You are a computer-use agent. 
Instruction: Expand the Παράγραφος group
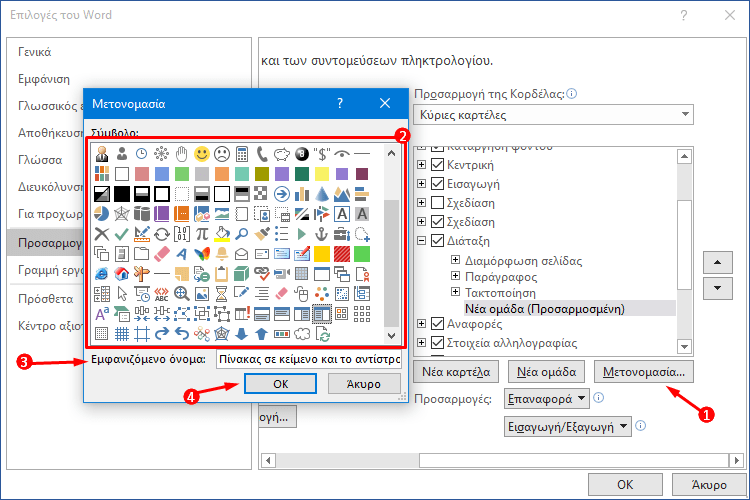(455, 276)
